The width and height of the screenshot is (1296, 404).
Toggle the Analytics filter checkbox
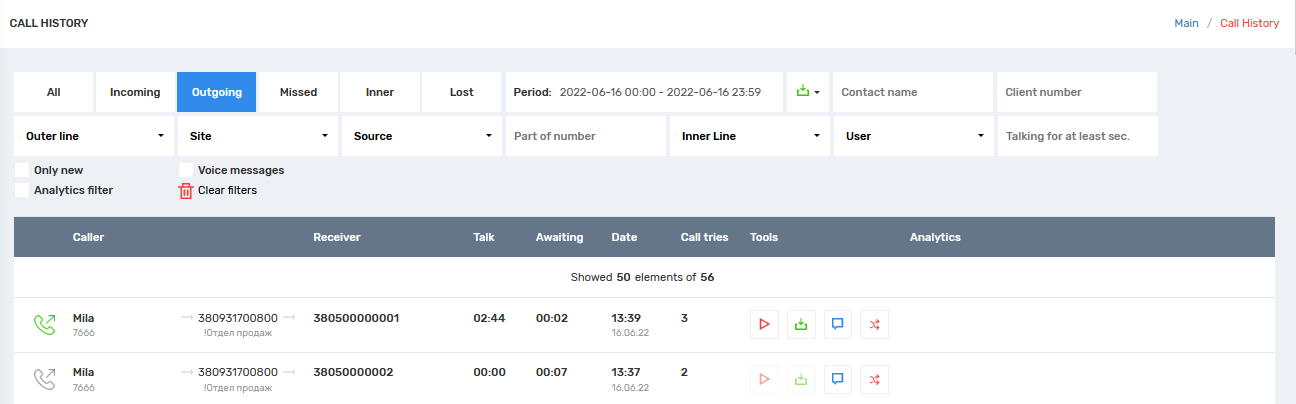(x=22, y=190)
